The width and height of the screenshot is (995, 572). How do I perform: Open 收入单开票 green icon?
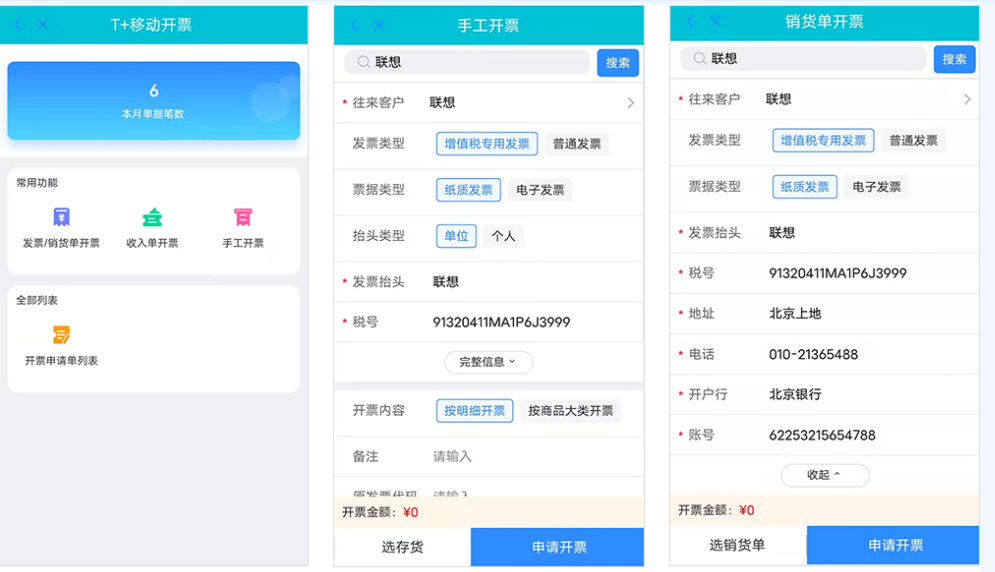(x=152, y=218)
